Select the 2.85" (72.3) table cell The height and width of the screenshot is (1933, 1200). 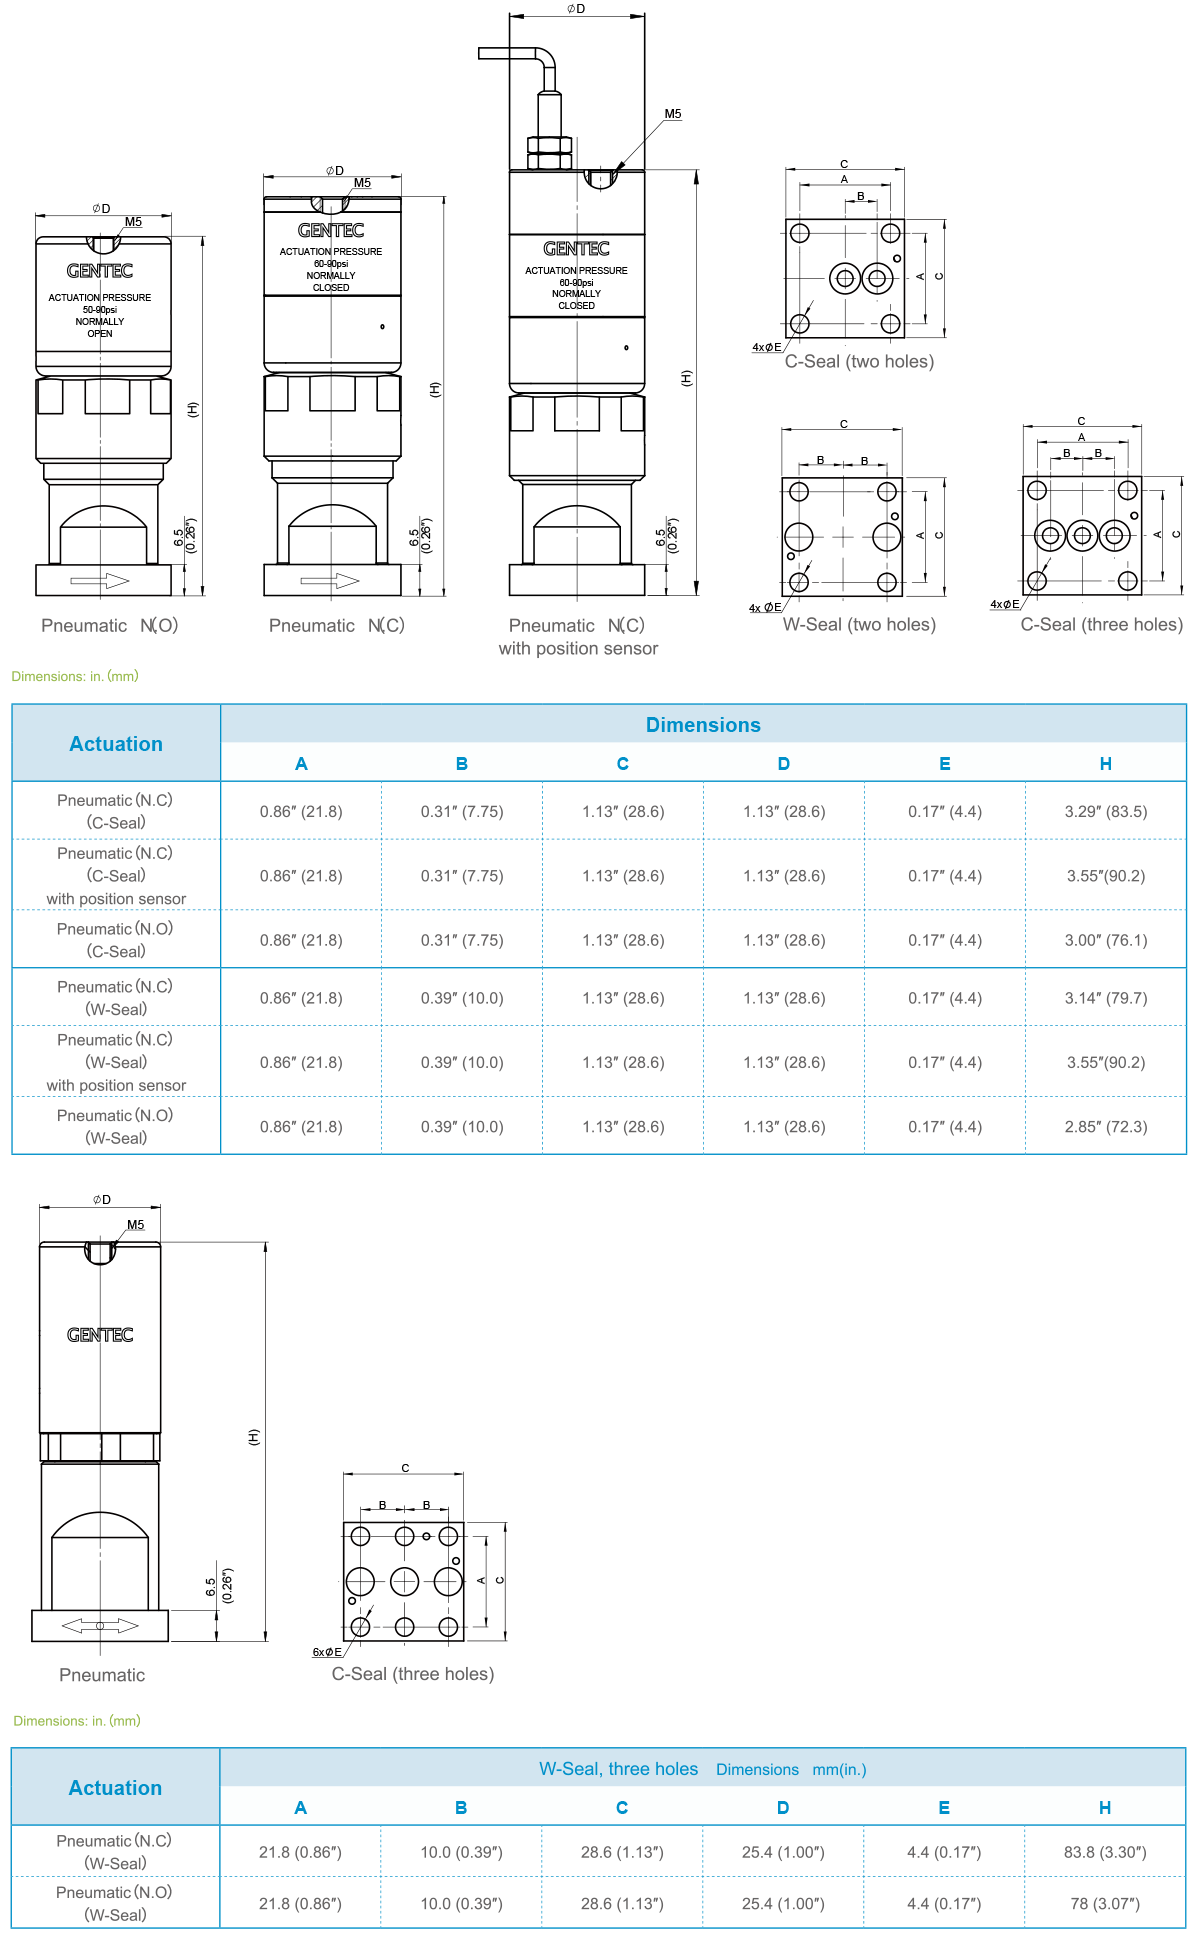tap(1105, 1127)
